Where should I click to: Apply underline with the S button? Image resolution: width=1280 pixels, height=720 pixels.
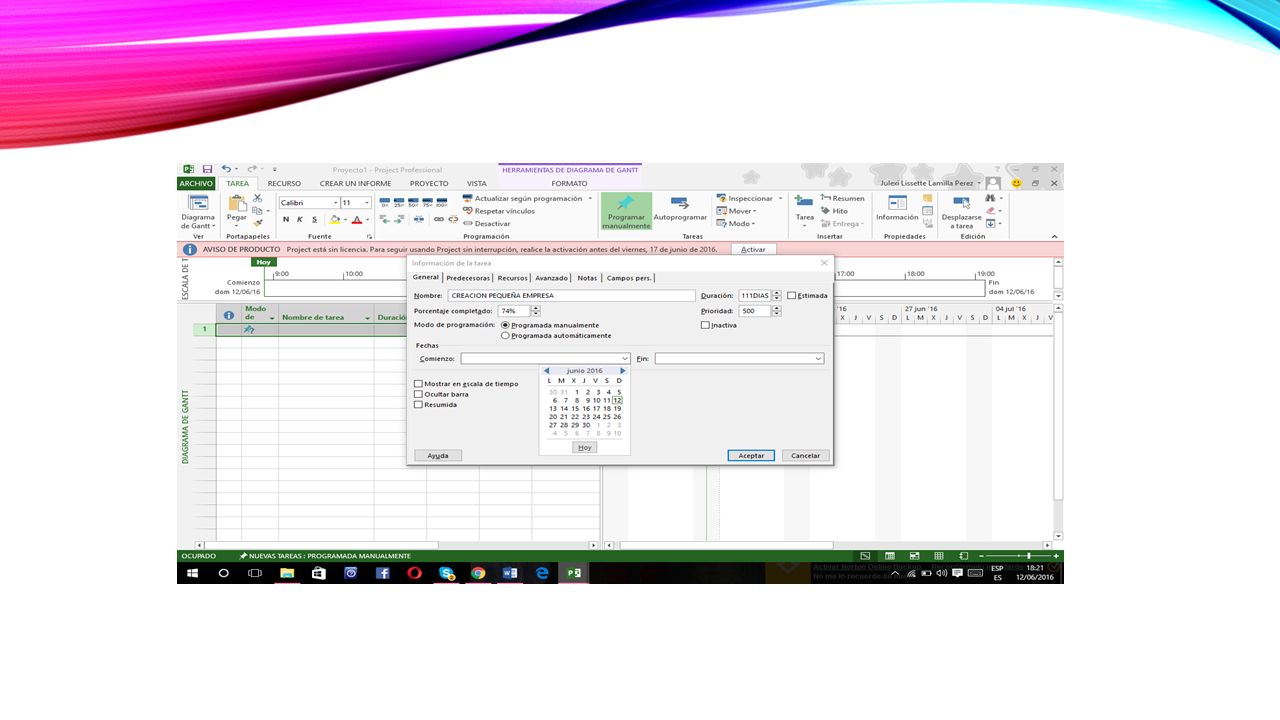(x=314, y=219)
